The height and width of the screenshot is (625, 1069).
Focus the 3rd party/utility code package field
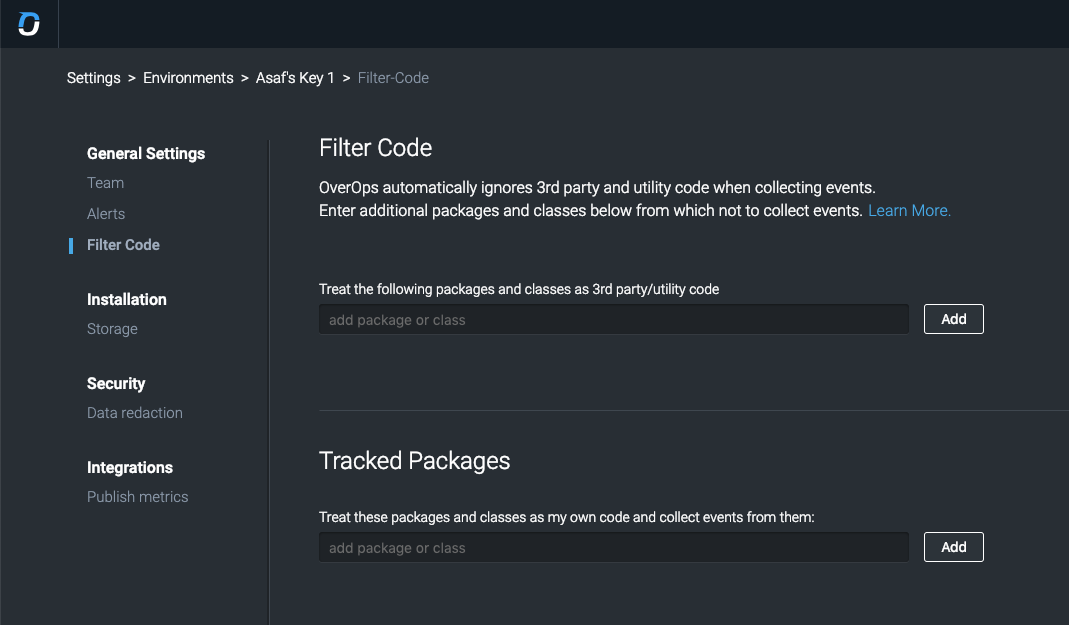(613, 320)
